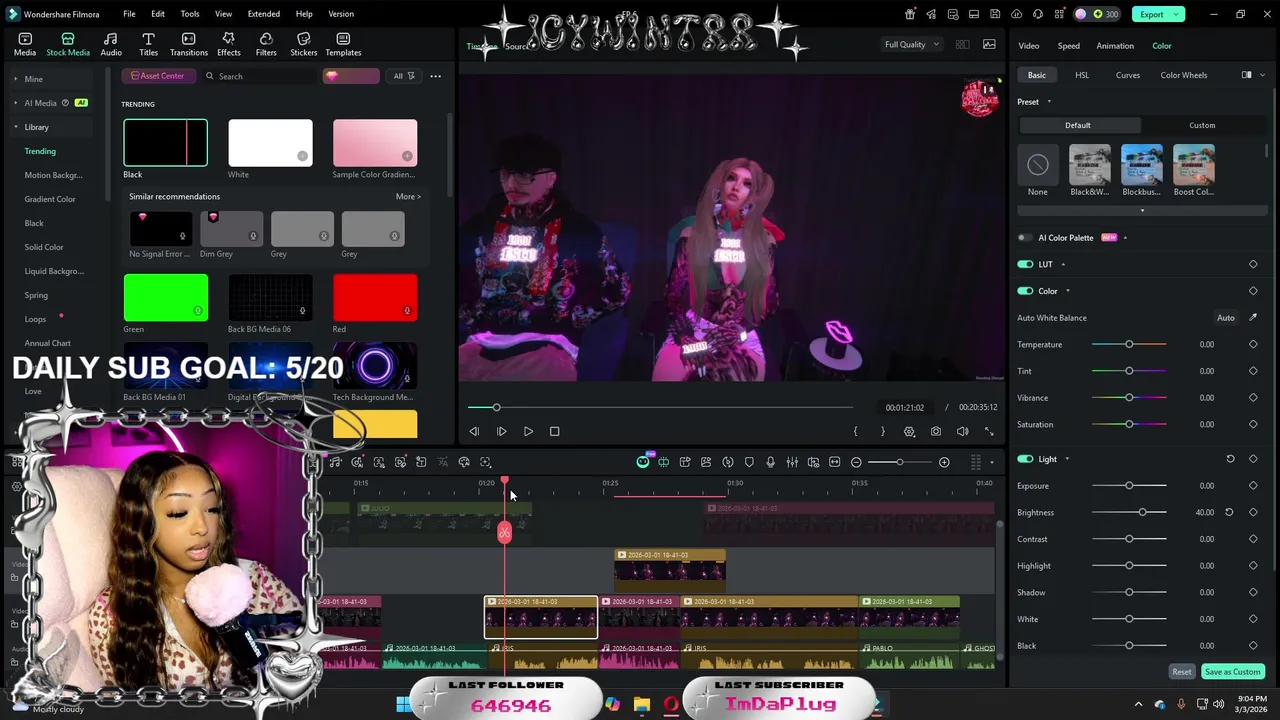
Task: Expand the AI Media tree item
Action: tap(16, 103)
